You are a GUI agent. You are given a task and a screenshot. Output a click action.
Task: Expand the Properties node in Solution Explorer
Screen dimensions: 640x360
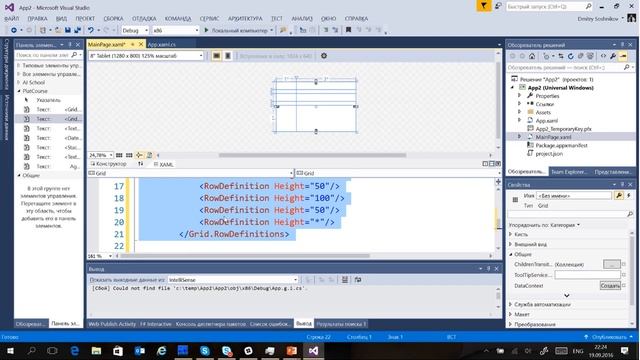click(x=520, y=96)
